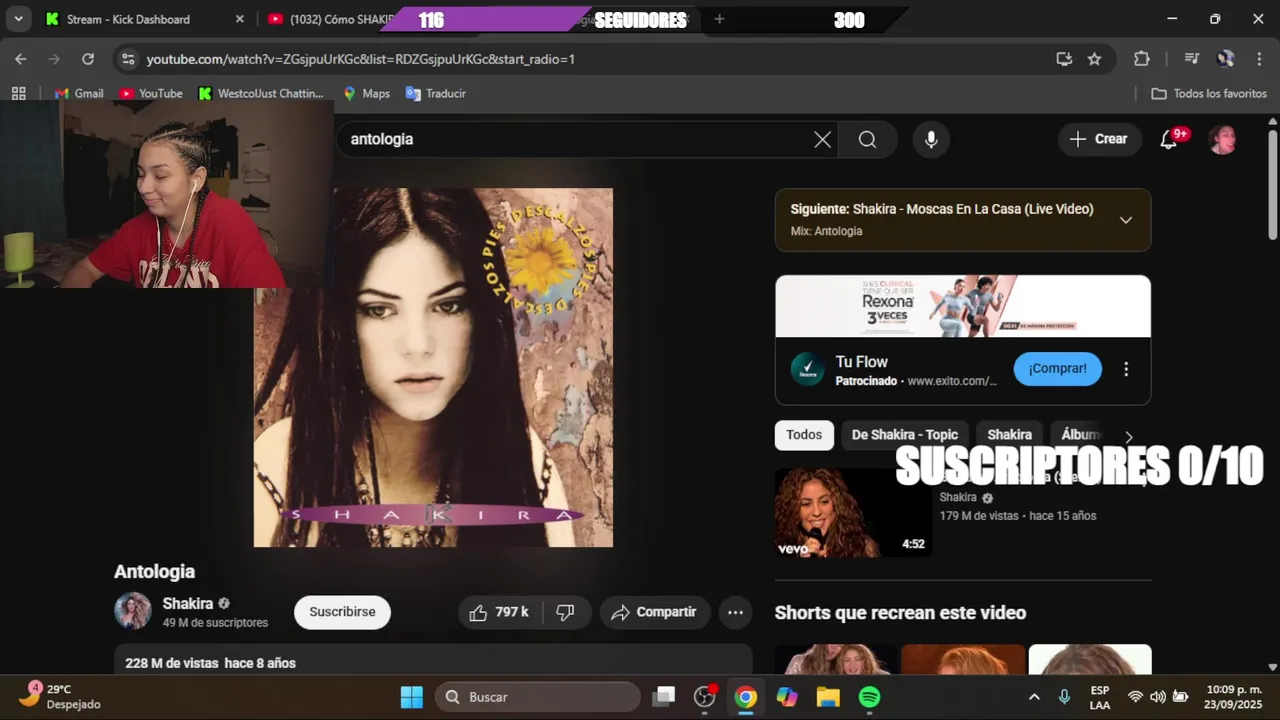Viewport: 1280px width, 720px height.
Task: Click the Crear button
Action: click(1098, 140)
